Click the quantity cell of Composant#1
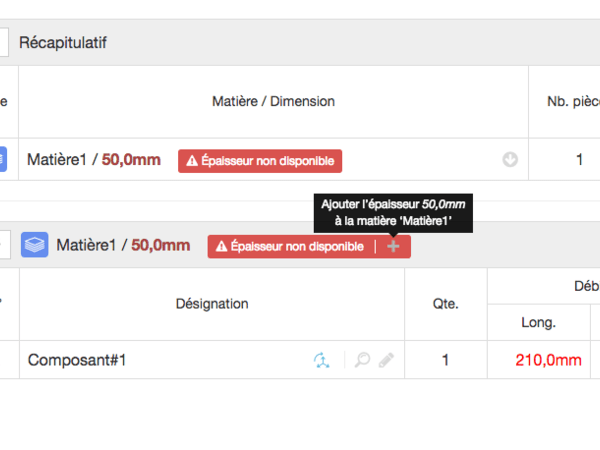600x450 pixels. click(446, 360)
